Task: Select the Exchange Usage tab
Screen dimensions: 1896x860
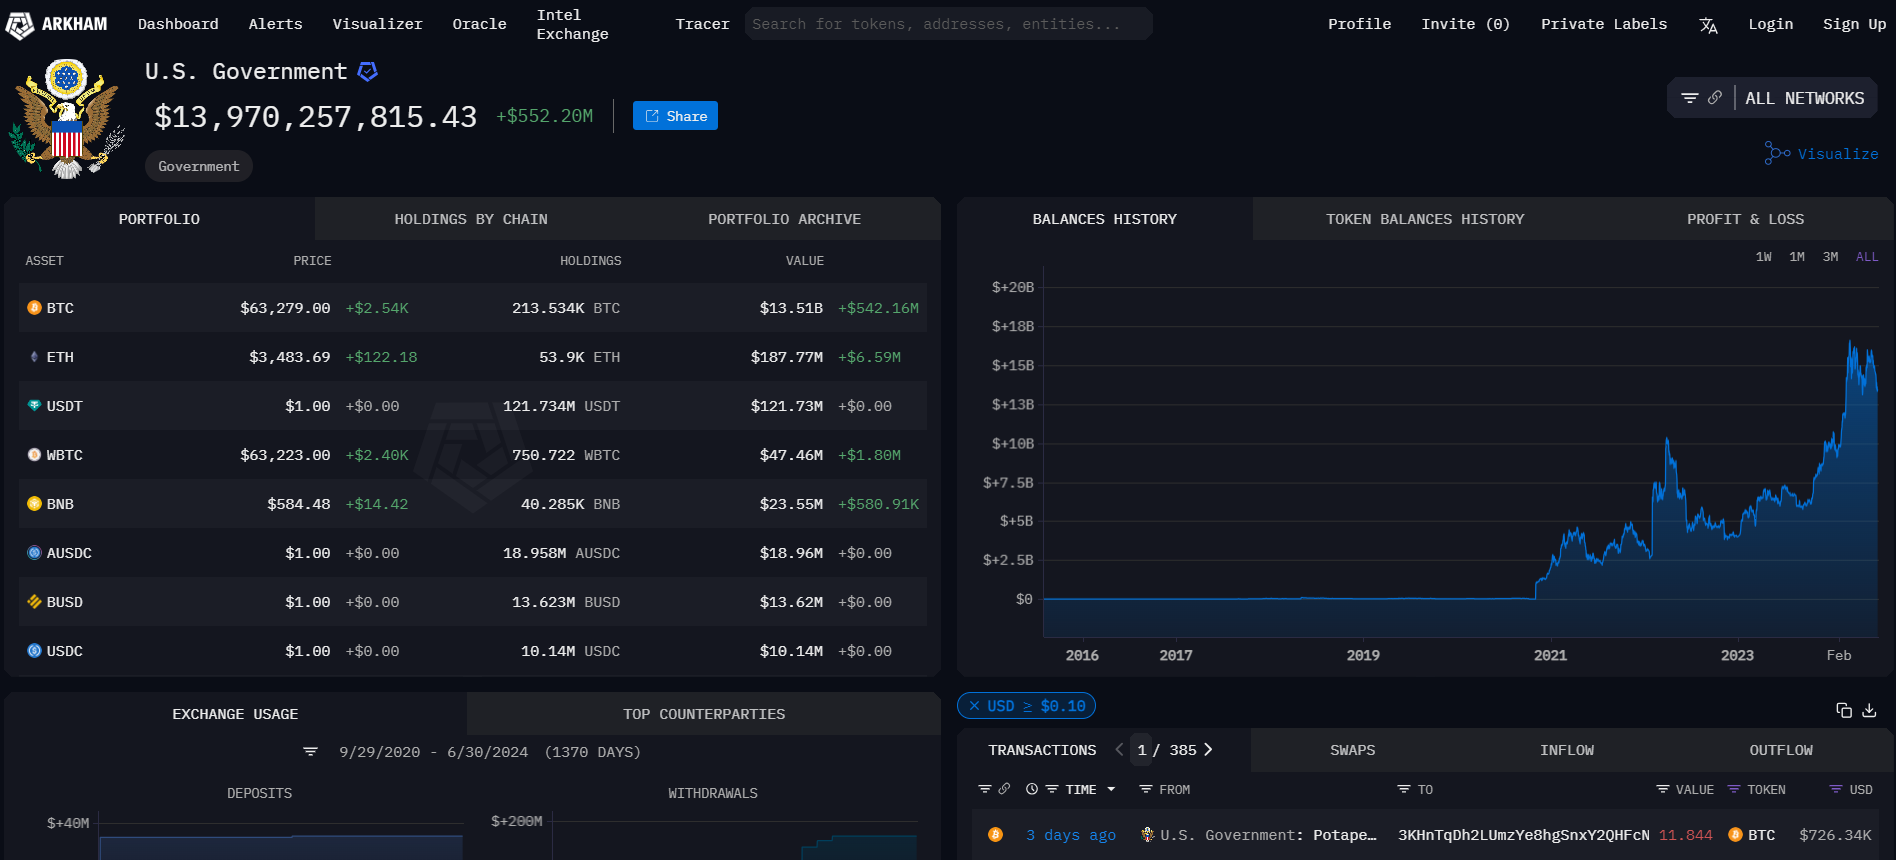Action: coord(235,714)
